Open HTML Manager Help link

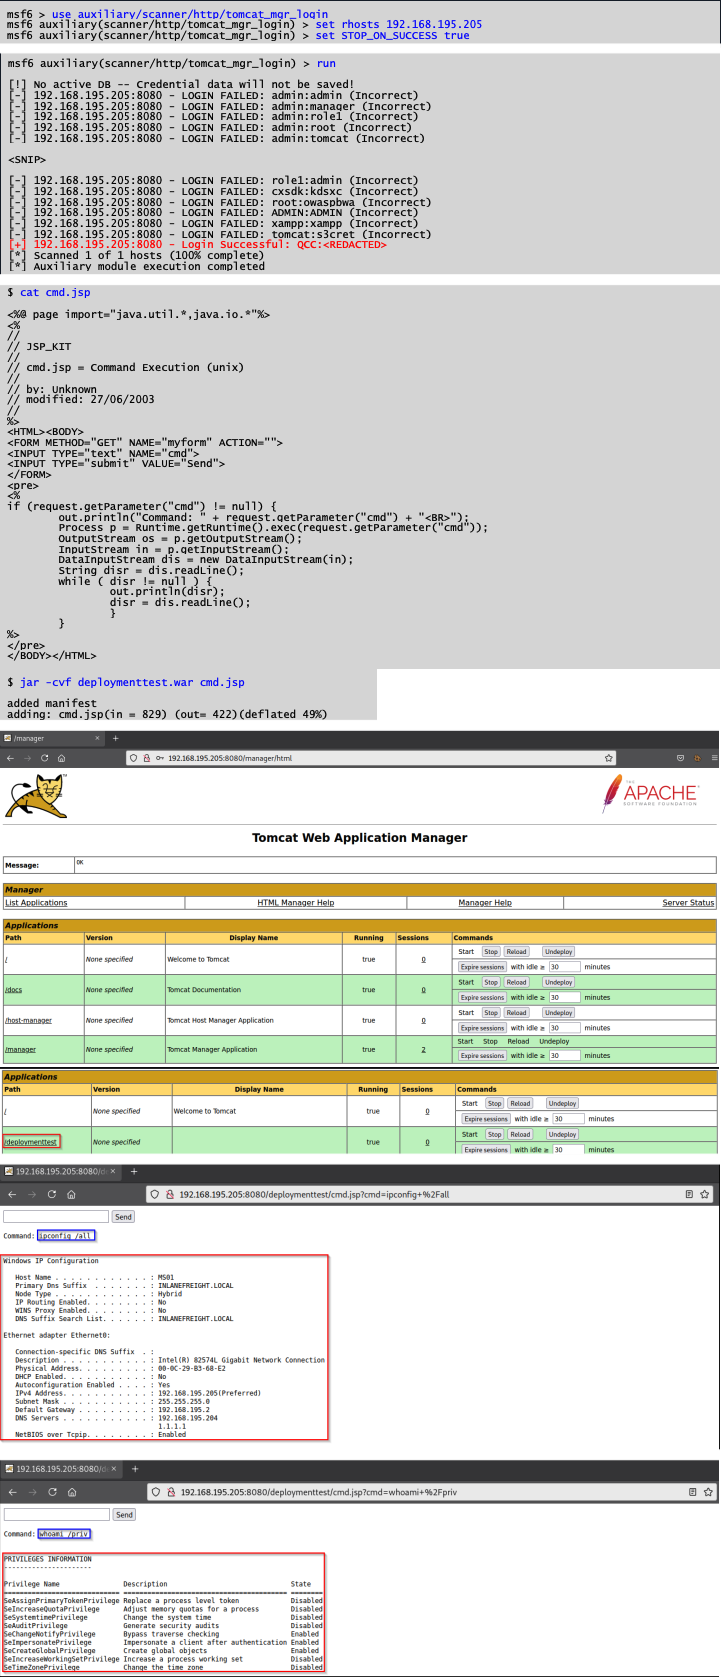coord(296,903)
